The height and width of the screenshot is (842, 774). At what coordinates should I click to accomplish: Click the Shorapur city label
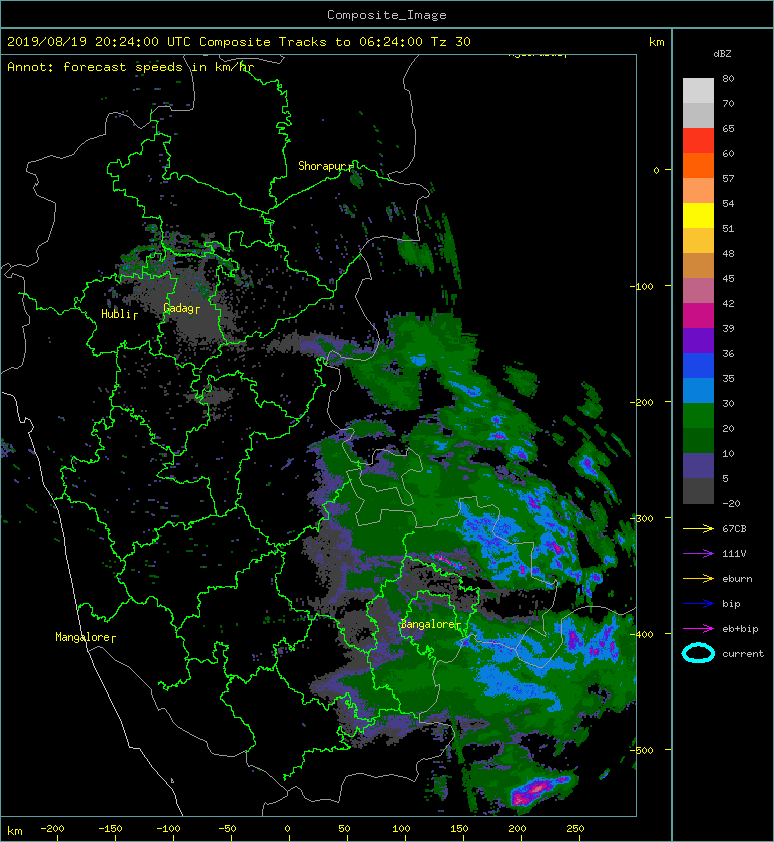pos(323,166)
